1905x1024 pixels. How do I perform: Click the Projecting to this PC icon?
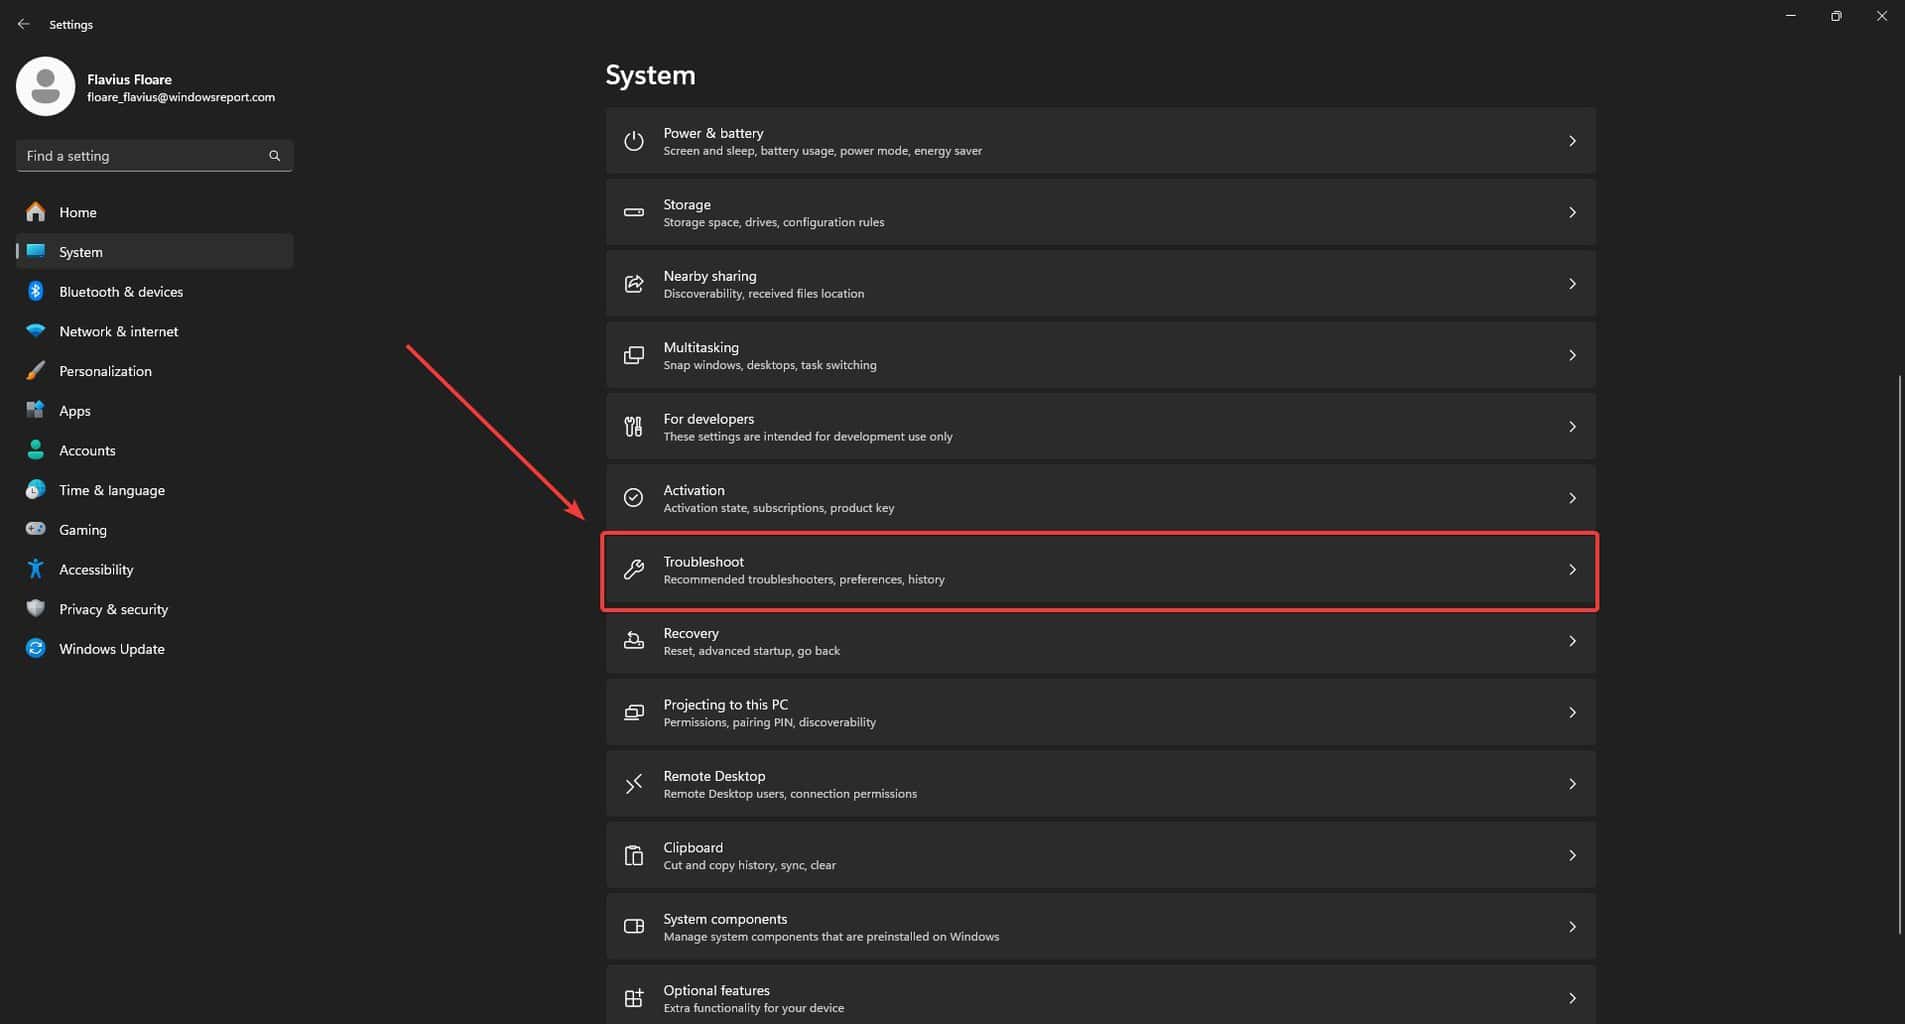pyautogui.click(x=633, y=713)
